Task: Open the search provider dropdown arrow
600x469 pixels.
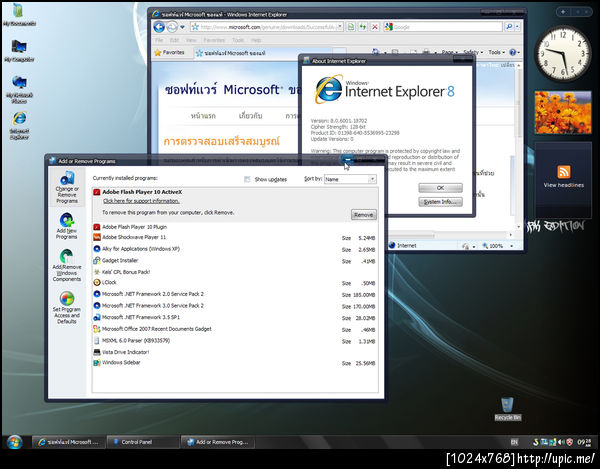Action: pyautogui.click(x=517, y=27)
